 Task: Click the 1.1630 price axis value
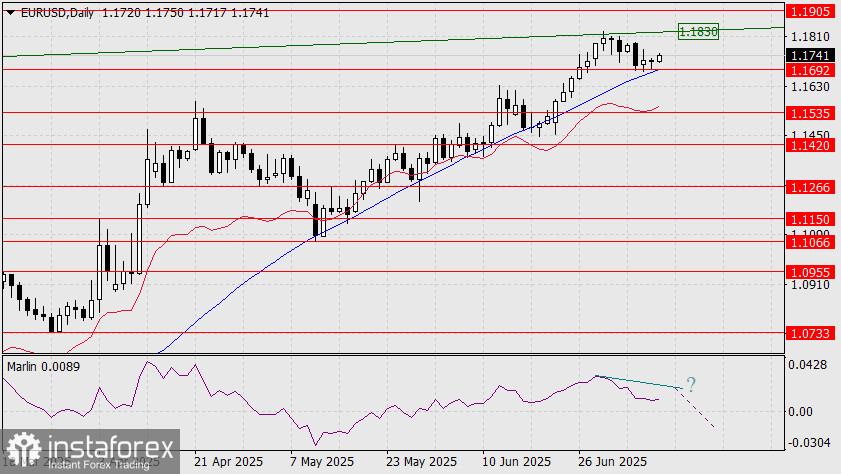pyautogui.click(x=810, y=86)
